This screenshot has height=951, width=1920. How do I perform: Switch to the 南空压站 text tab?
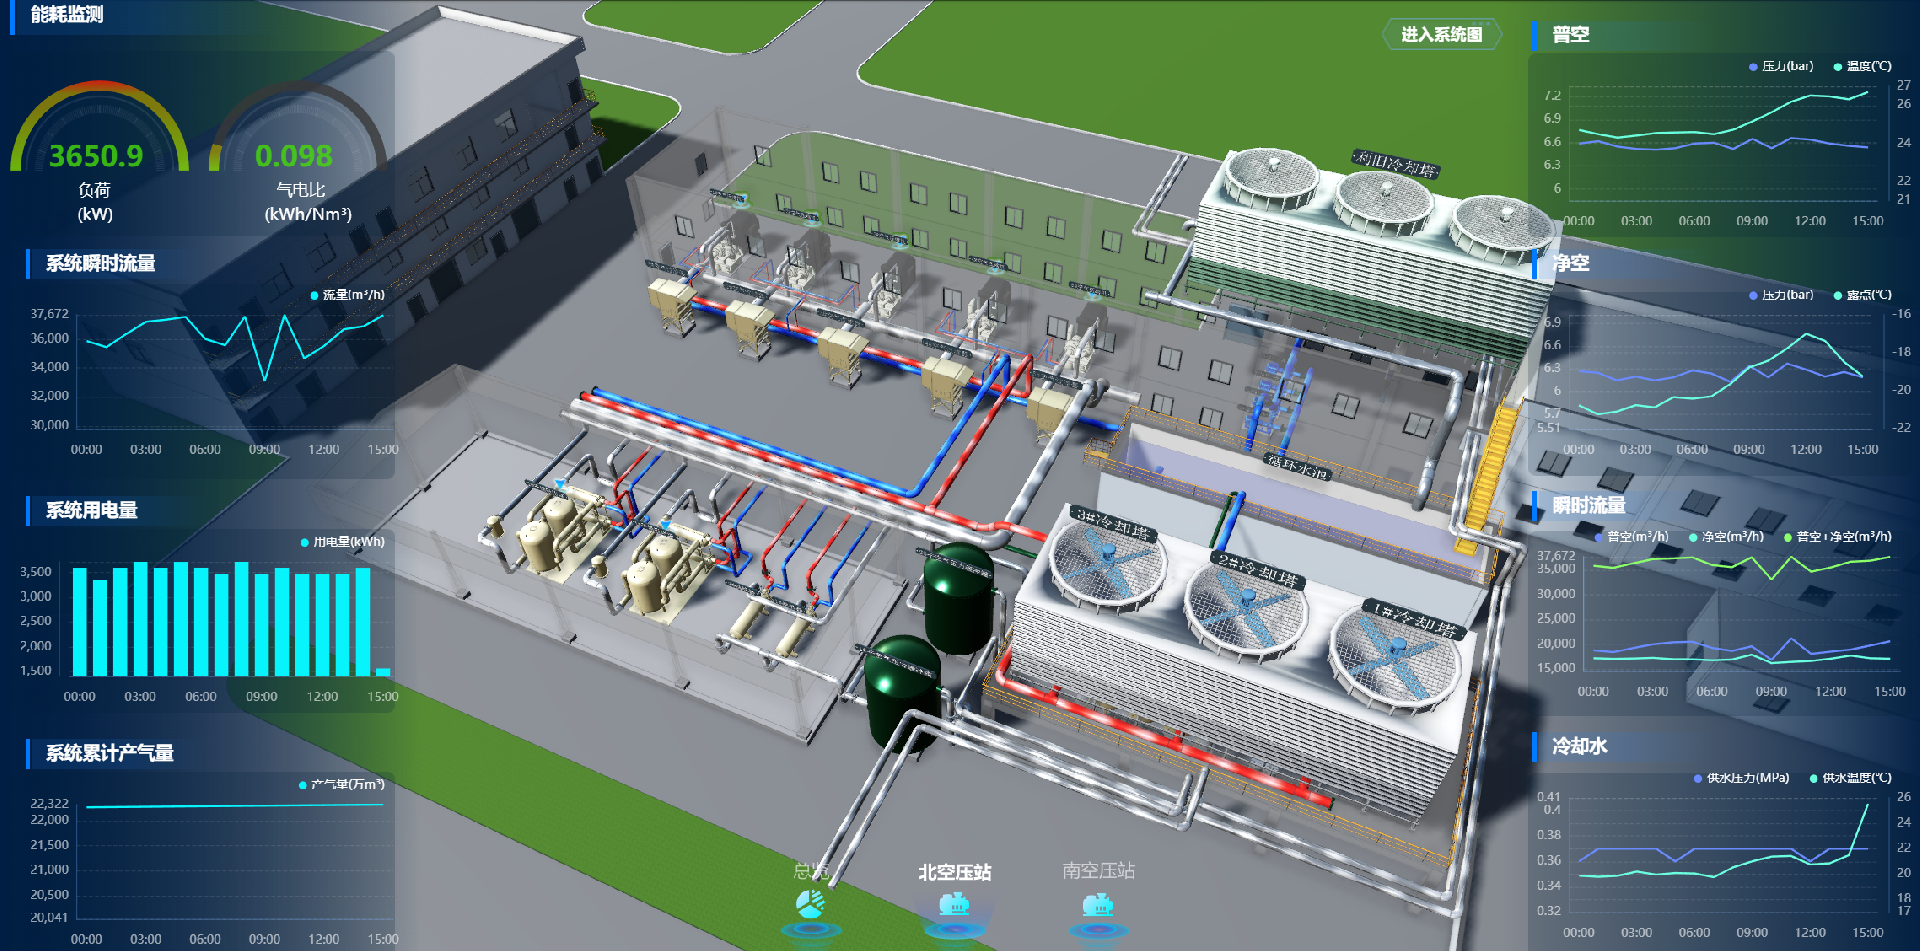pyautogui.click(x=1098, y=871)
